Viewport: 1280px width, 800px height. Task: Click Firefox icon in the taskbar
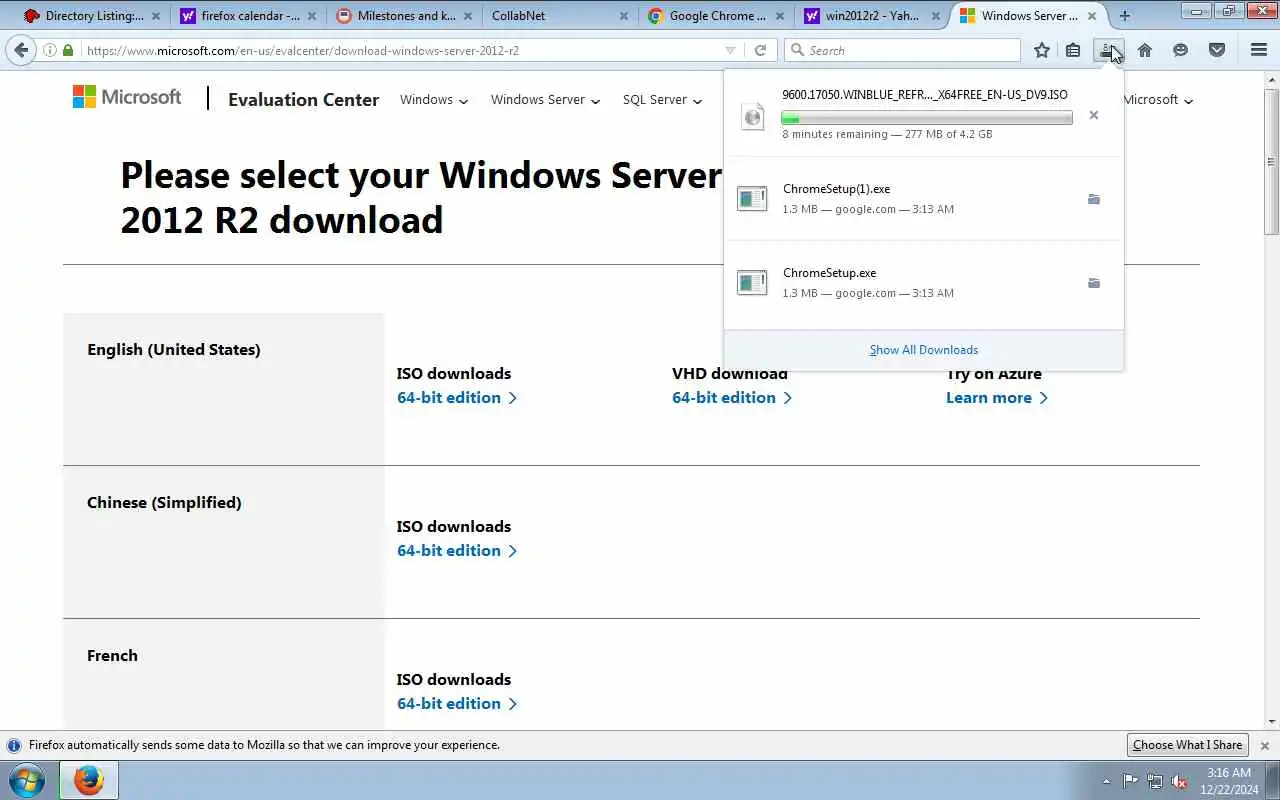click(x=89, y=780)
